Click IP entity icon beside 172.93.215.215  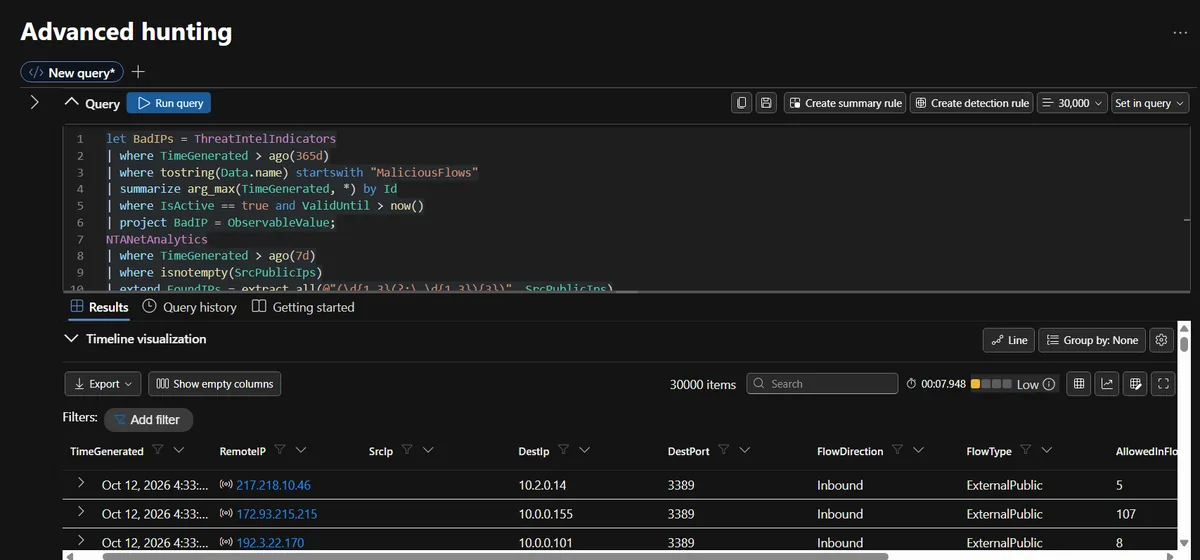pyautogui.click(x=226, y=514)
